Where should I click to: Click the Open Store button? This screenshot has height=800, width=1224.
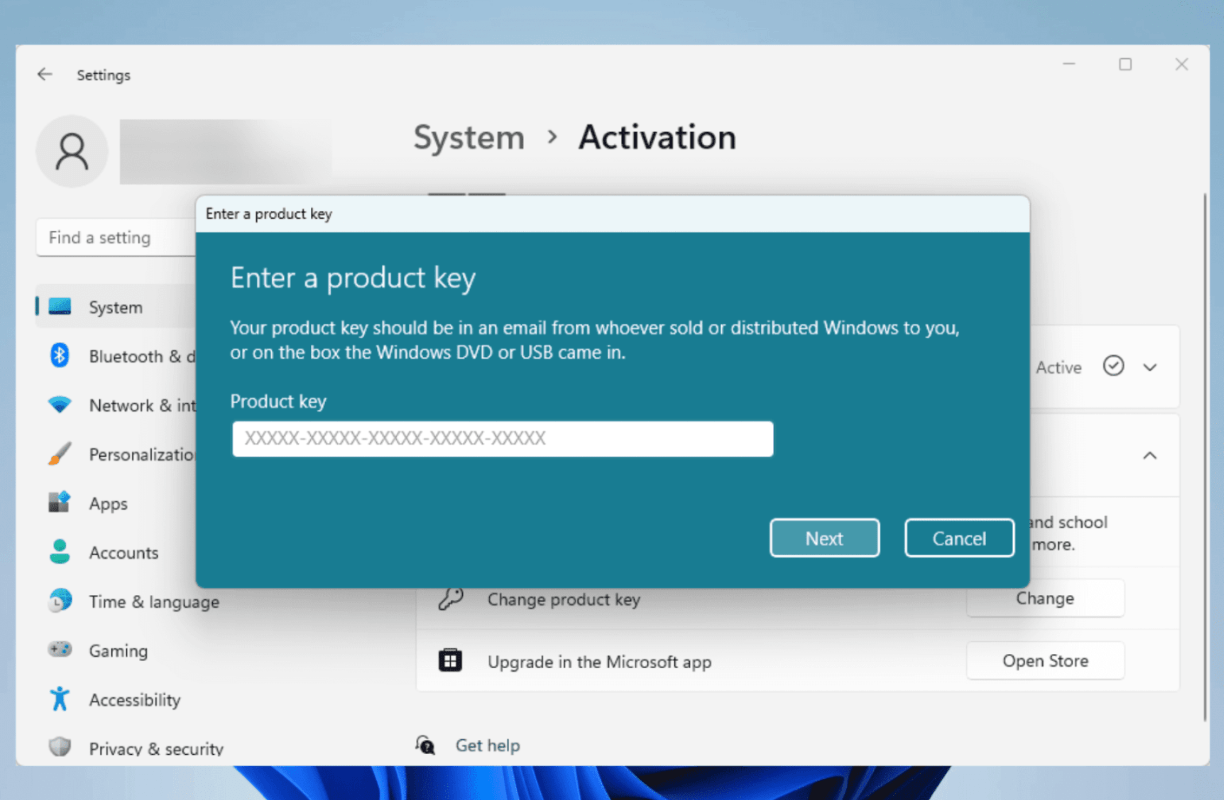[x=1045, y=660]
